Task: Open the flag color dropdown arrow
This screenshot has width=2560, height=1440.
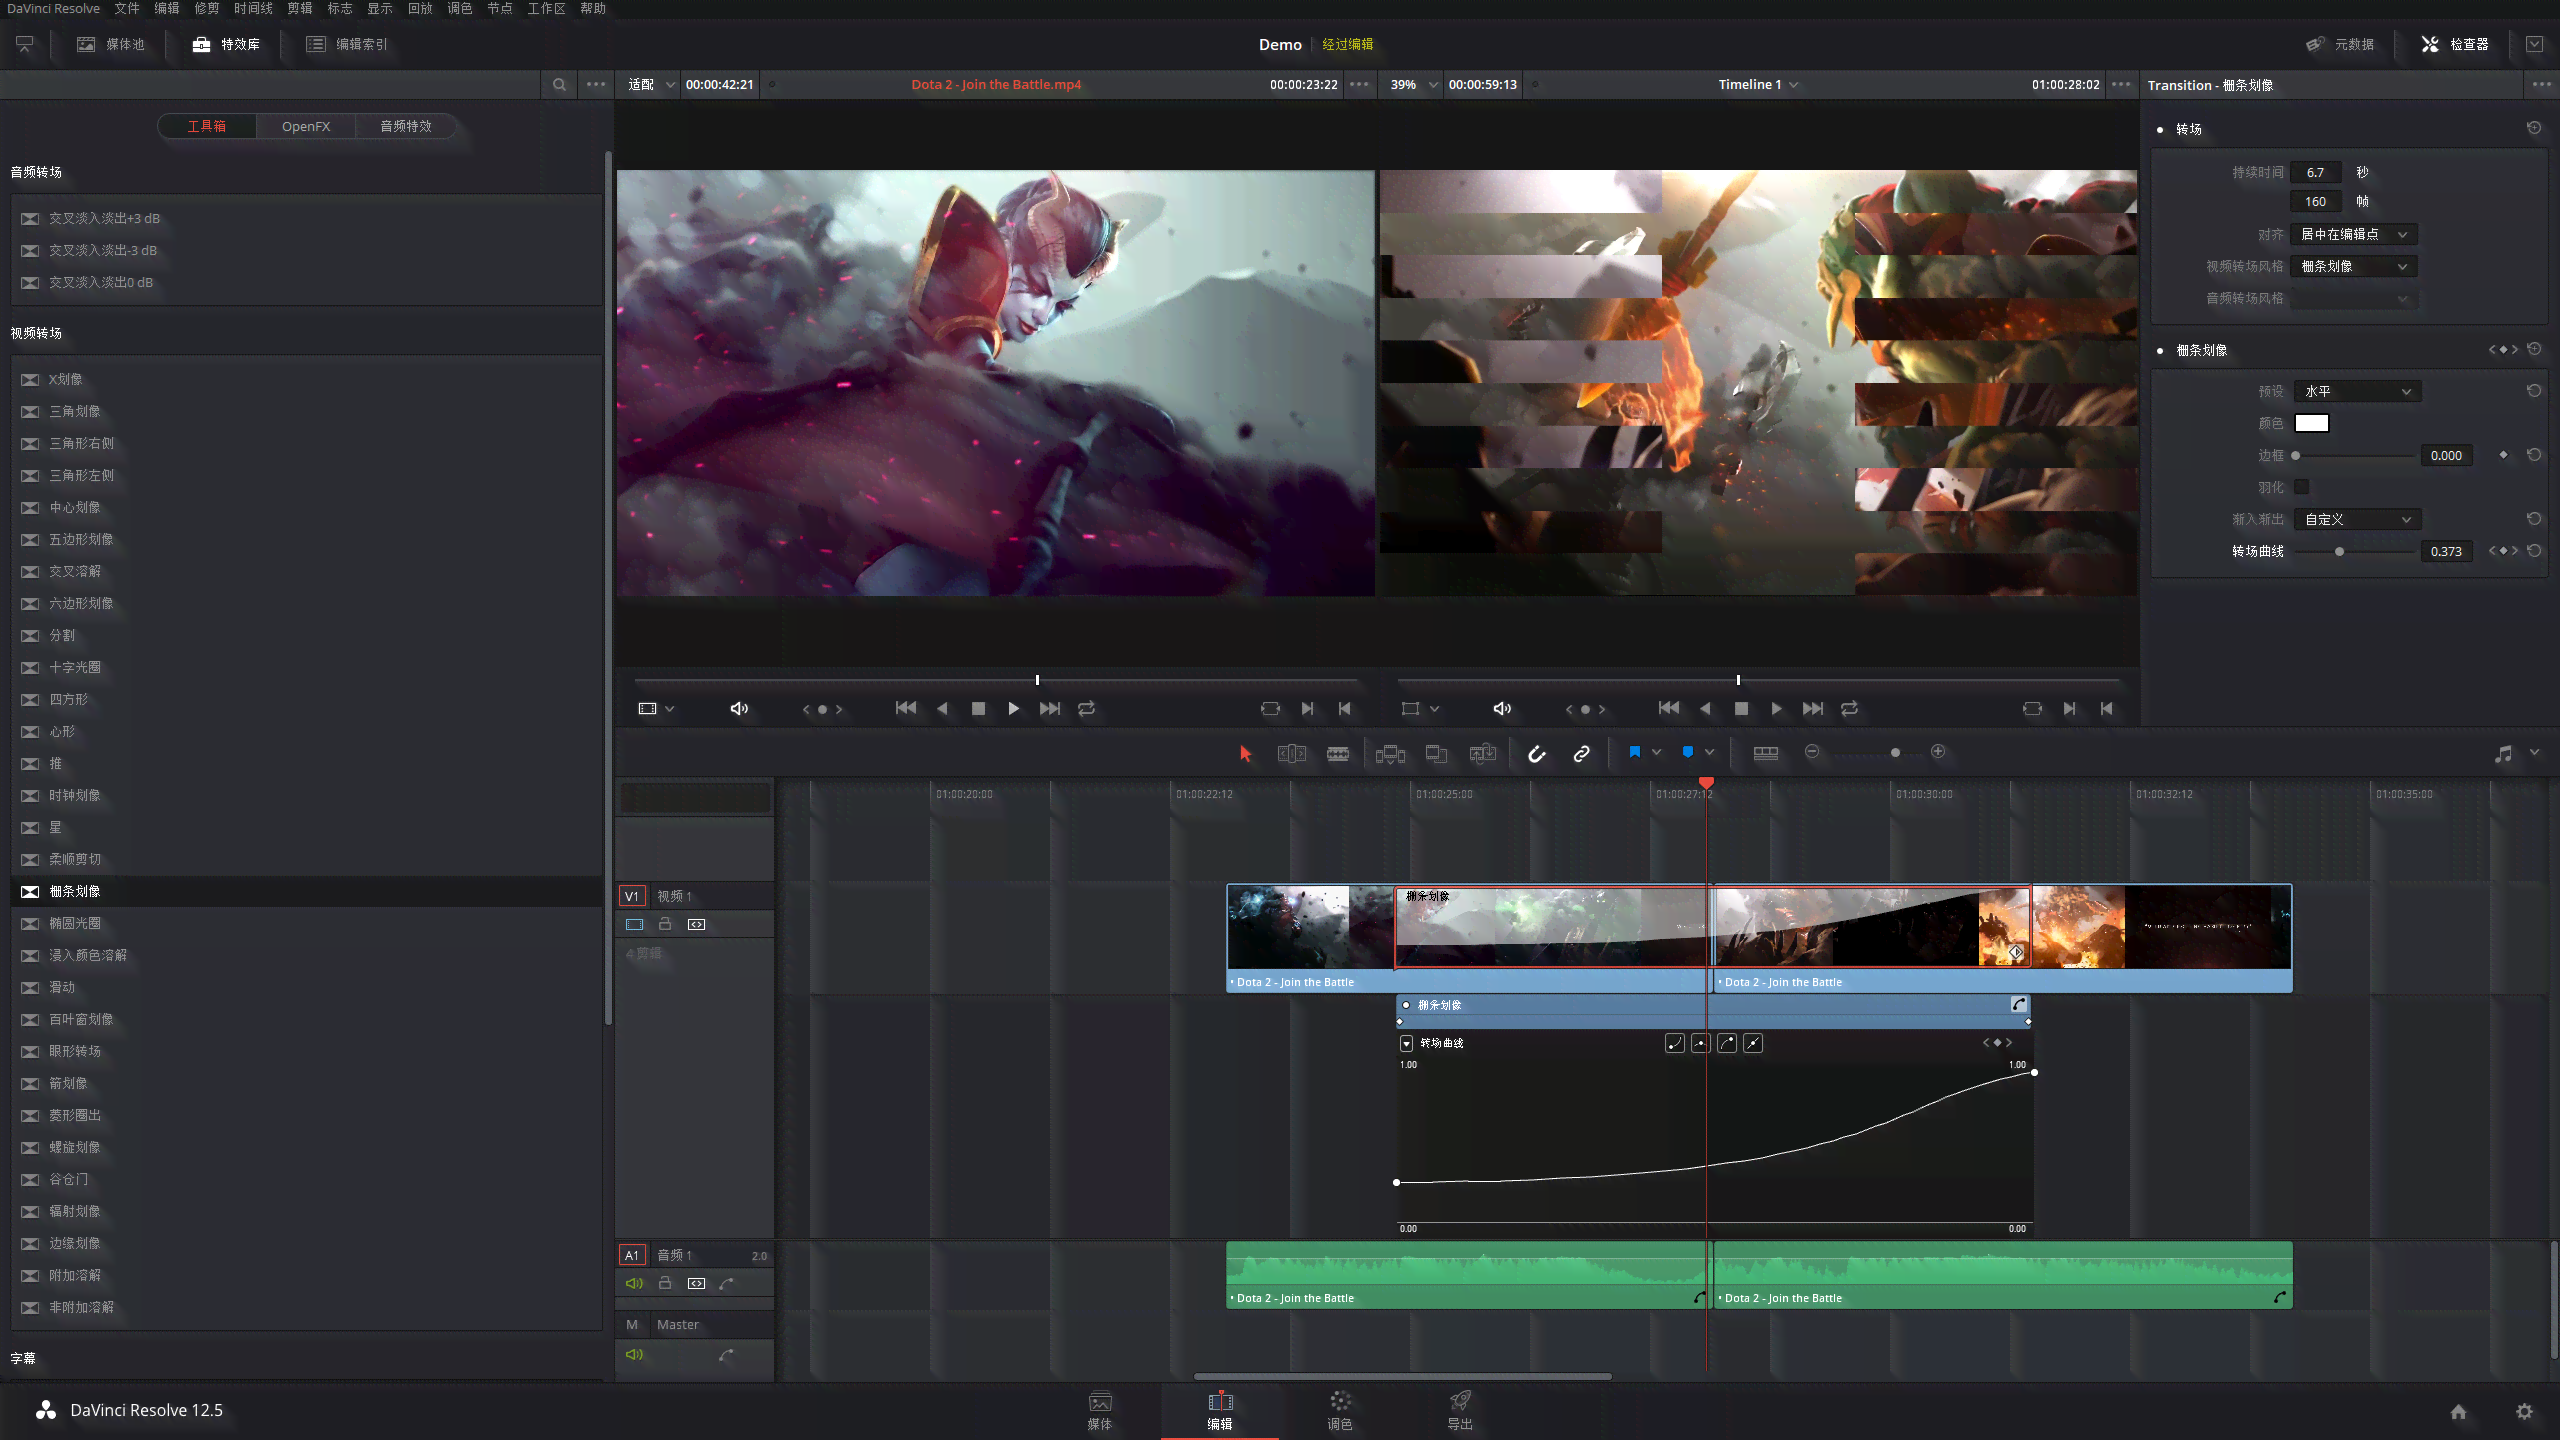Action: coord(1657,752)
